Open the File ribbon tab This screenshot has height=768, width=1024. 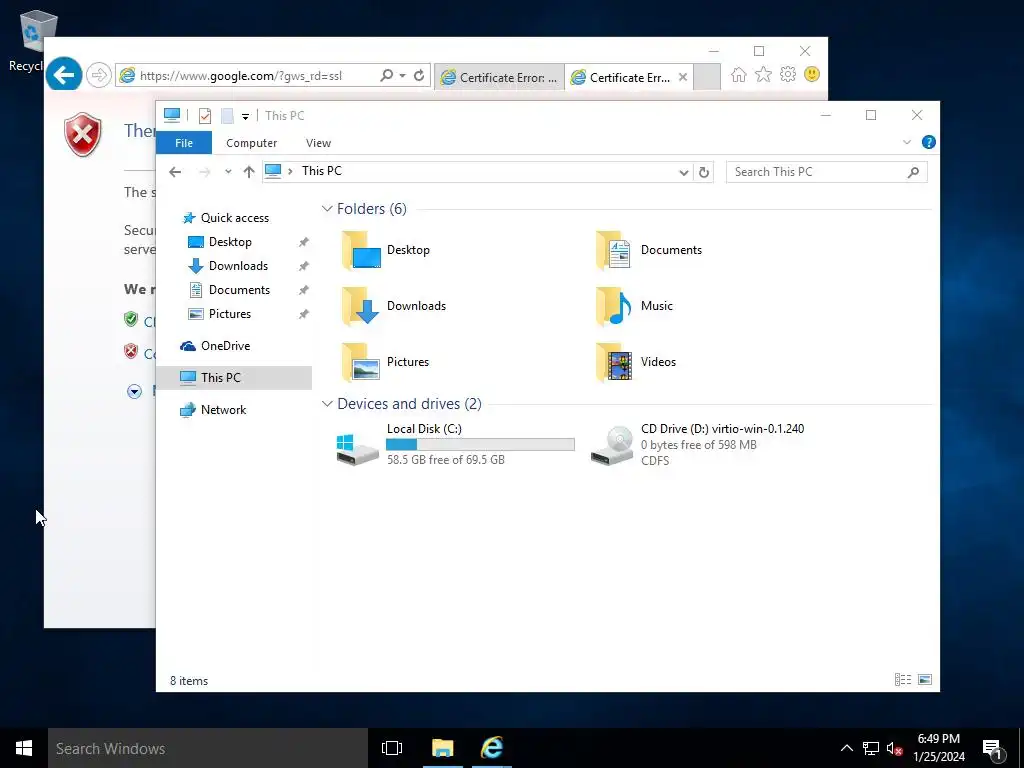(x=184, y=142)
